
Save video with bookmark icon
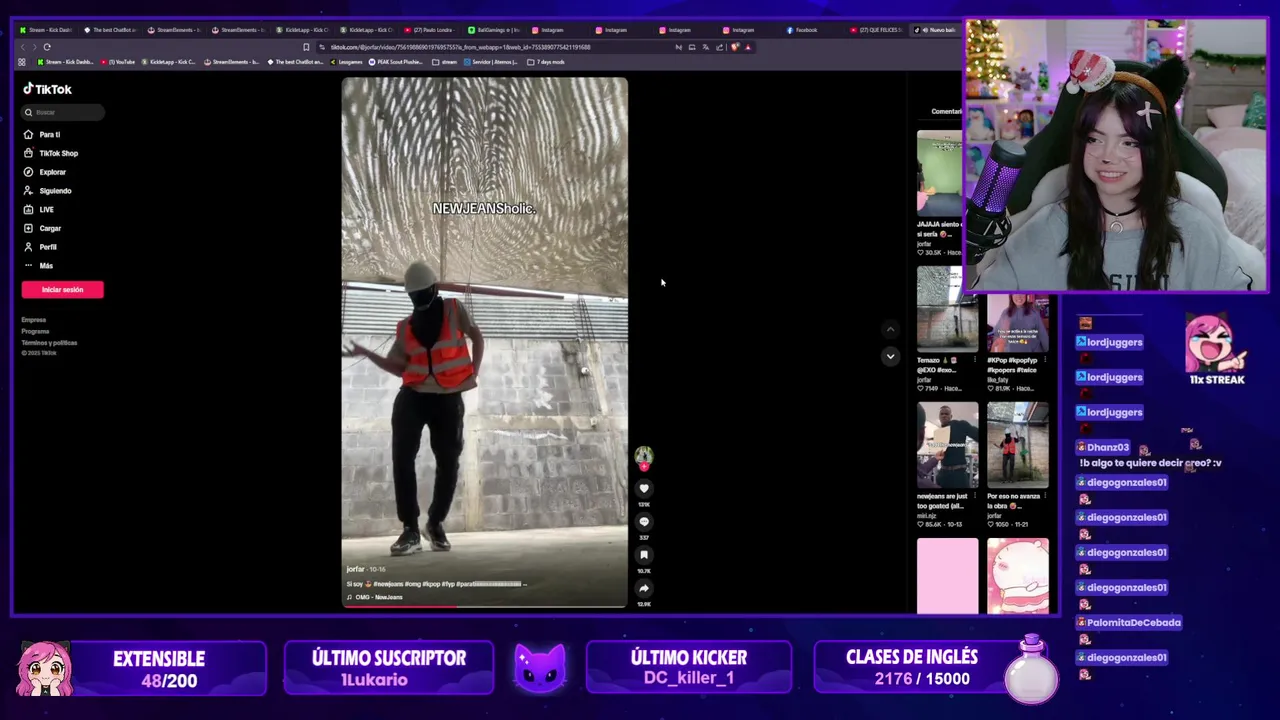644,554
